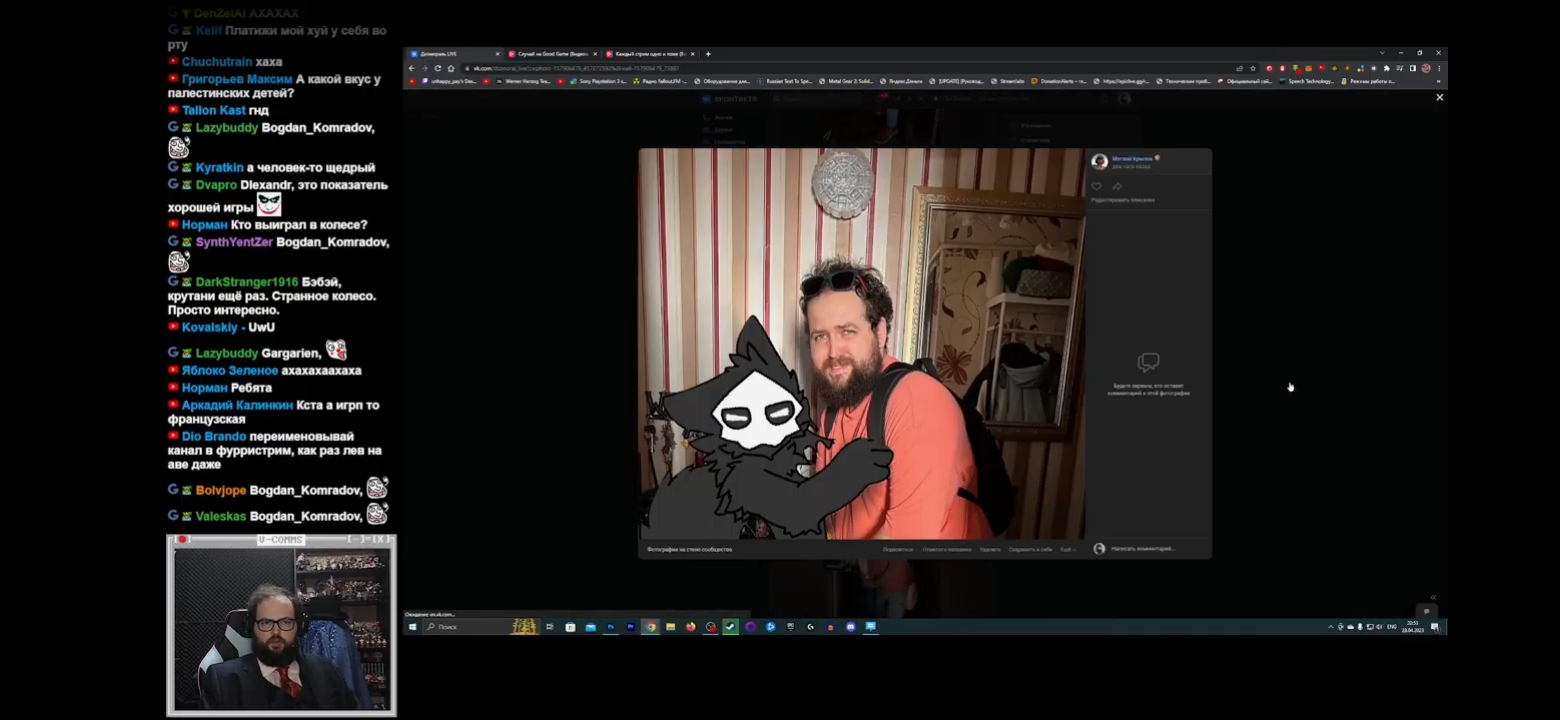1560x720 pixels.
Task: Launch Premiere Pro from the taskbar
Action: [x=630, y=627]
